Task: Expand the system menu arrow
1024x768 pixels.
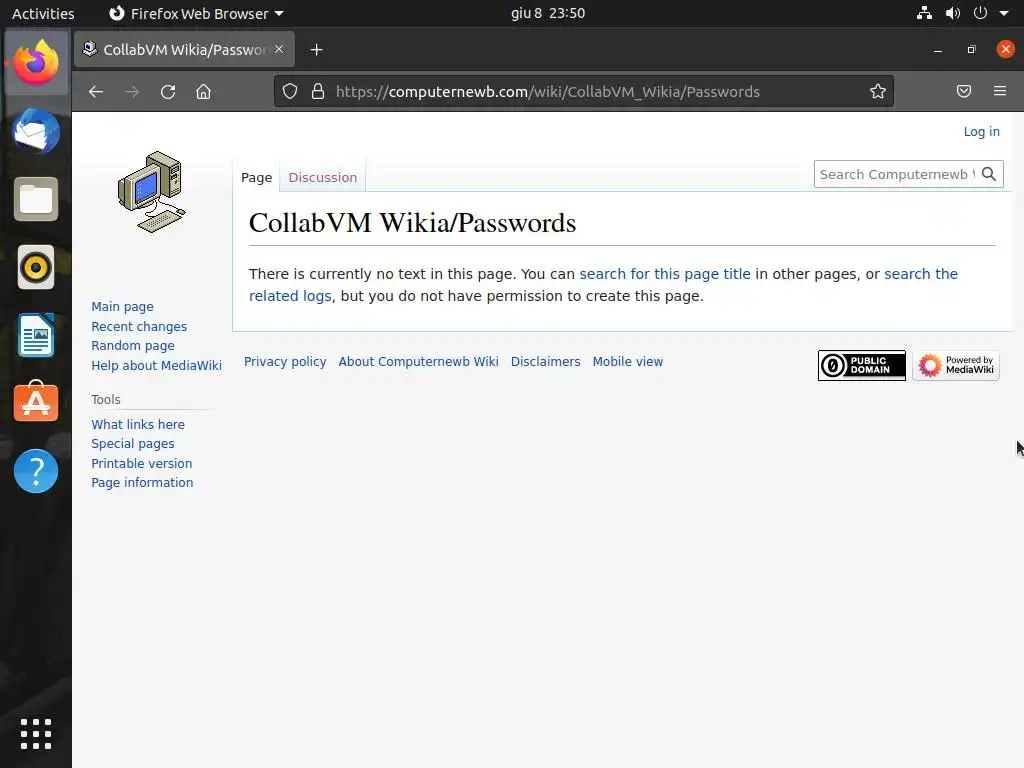Action: click(1004, 13)
